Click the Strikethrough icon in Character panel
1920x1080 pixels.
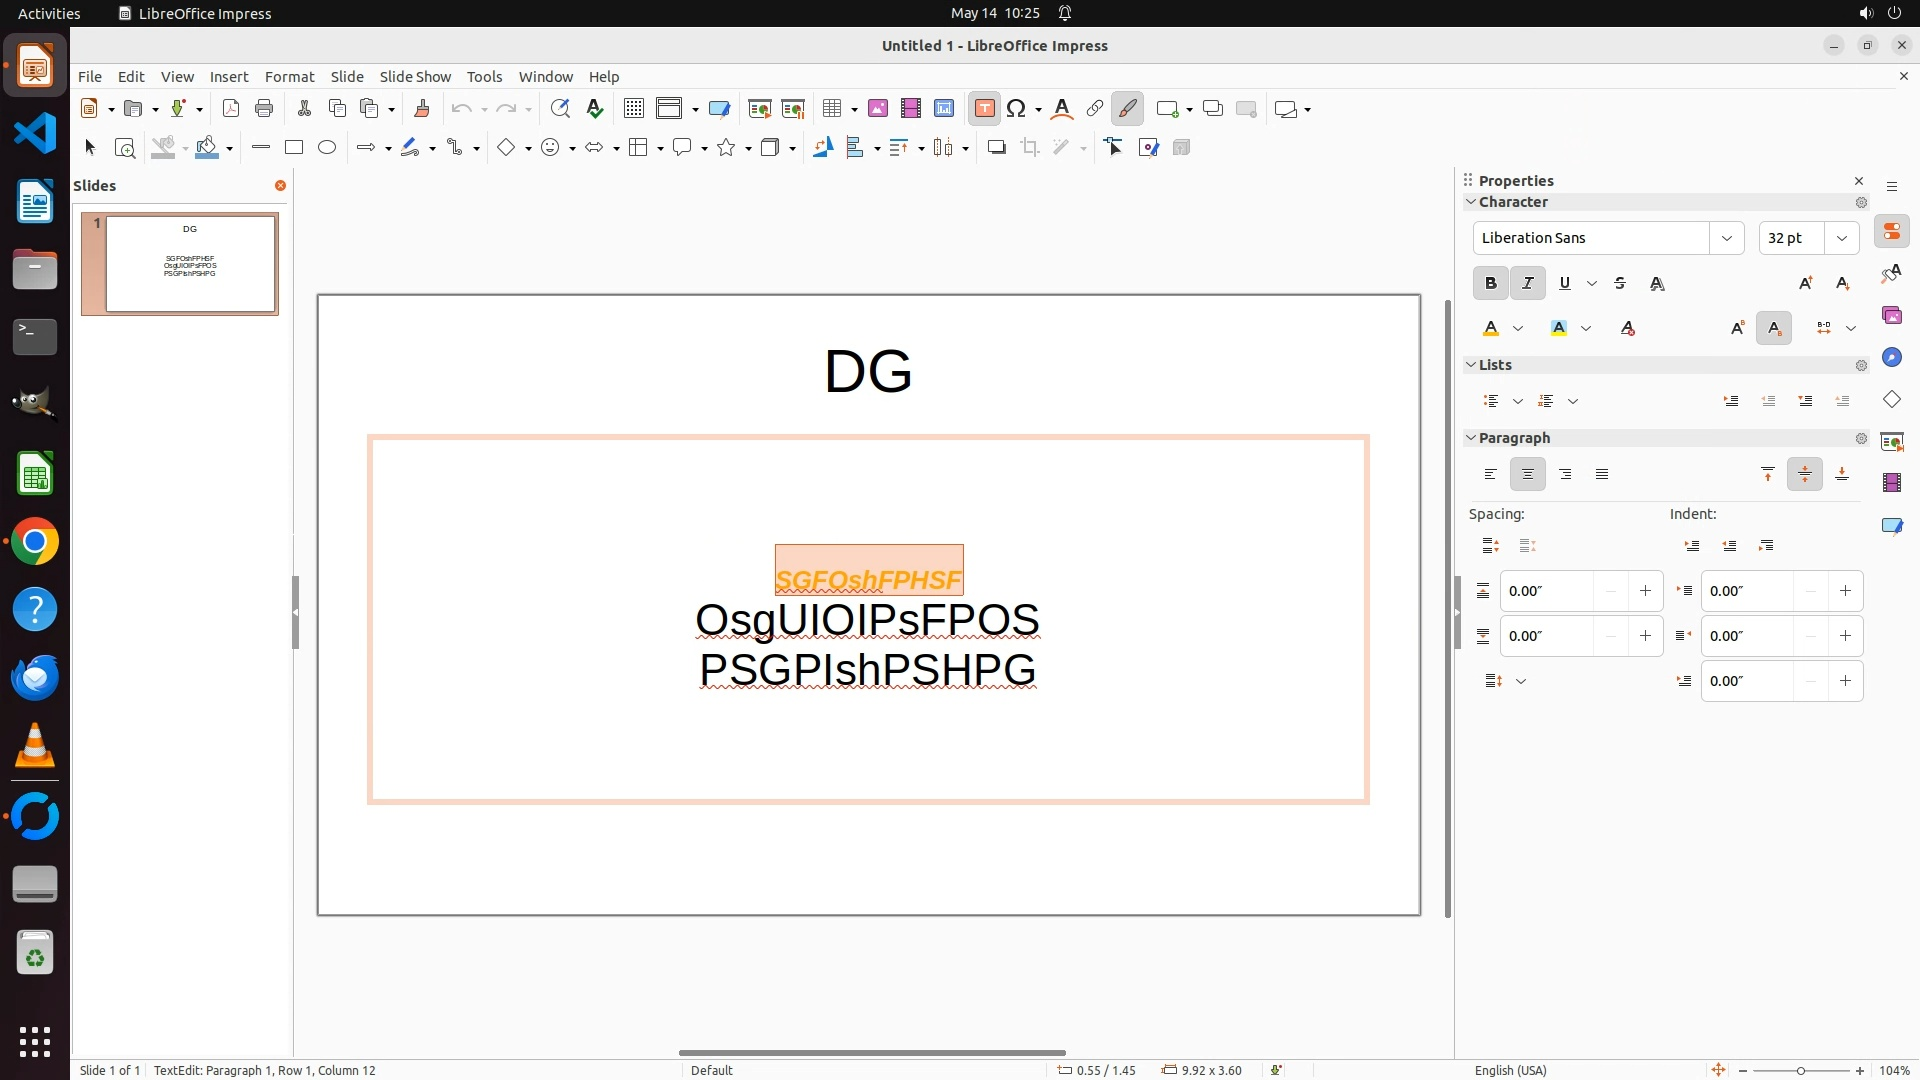(x=1620, y=284)
